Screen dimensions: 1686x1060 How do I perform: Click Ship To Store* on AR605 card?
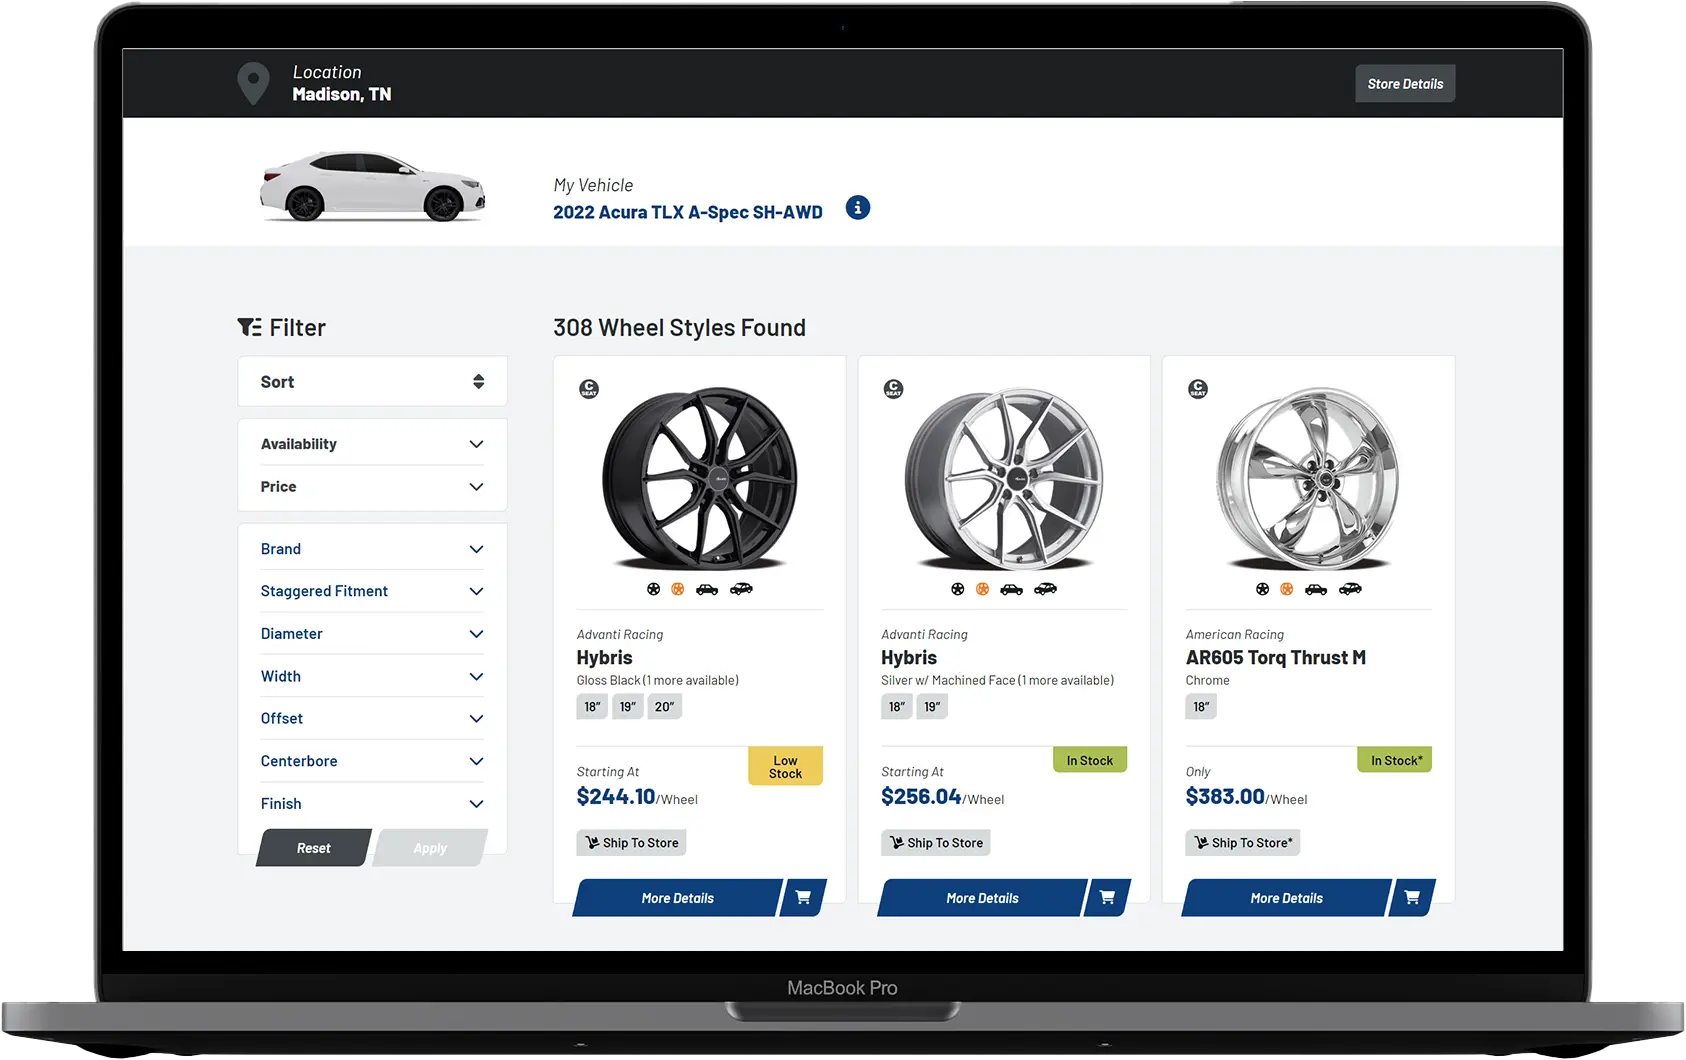(1243, 843)
